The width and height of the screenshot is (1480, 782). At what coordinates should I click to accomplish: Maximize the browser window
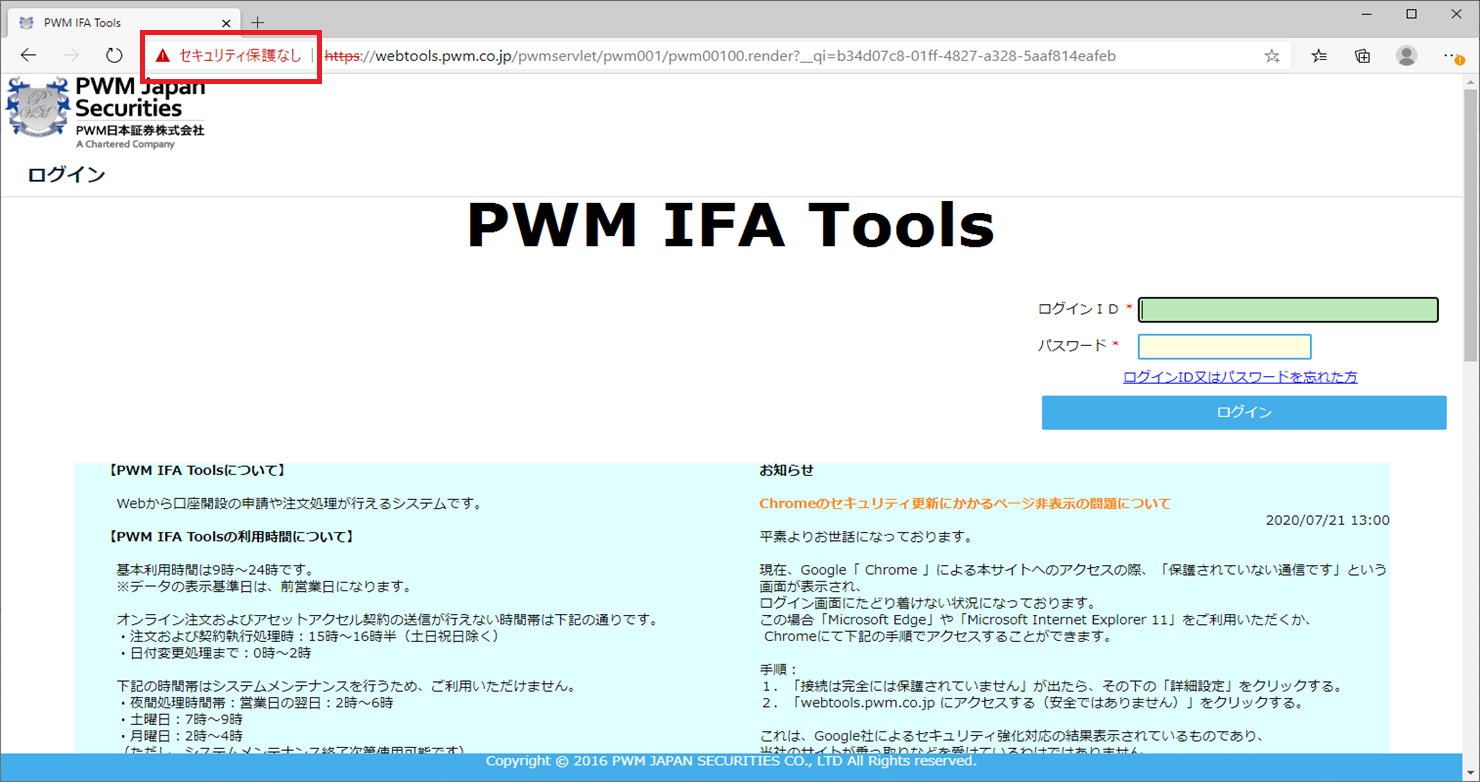click(x=1411, y=14)
